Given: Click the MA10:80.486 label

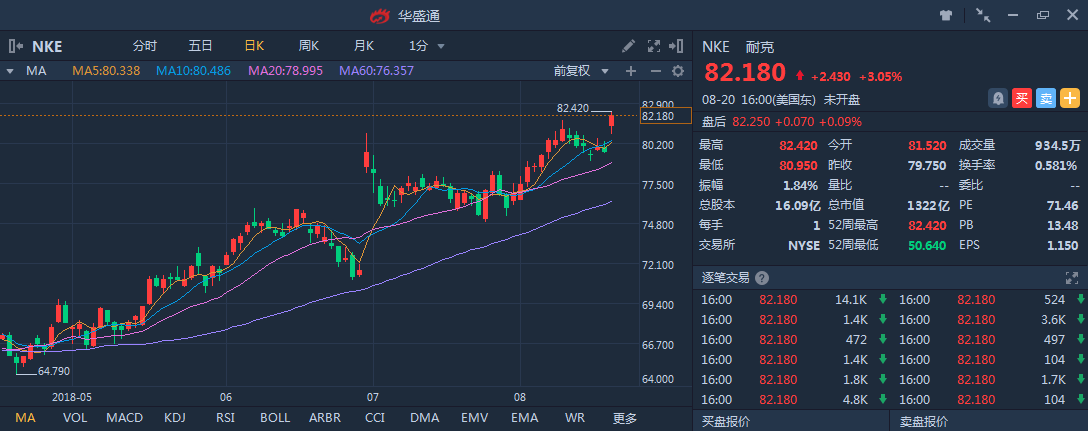Looking at the screenshot, I should (x=194, y=71).
